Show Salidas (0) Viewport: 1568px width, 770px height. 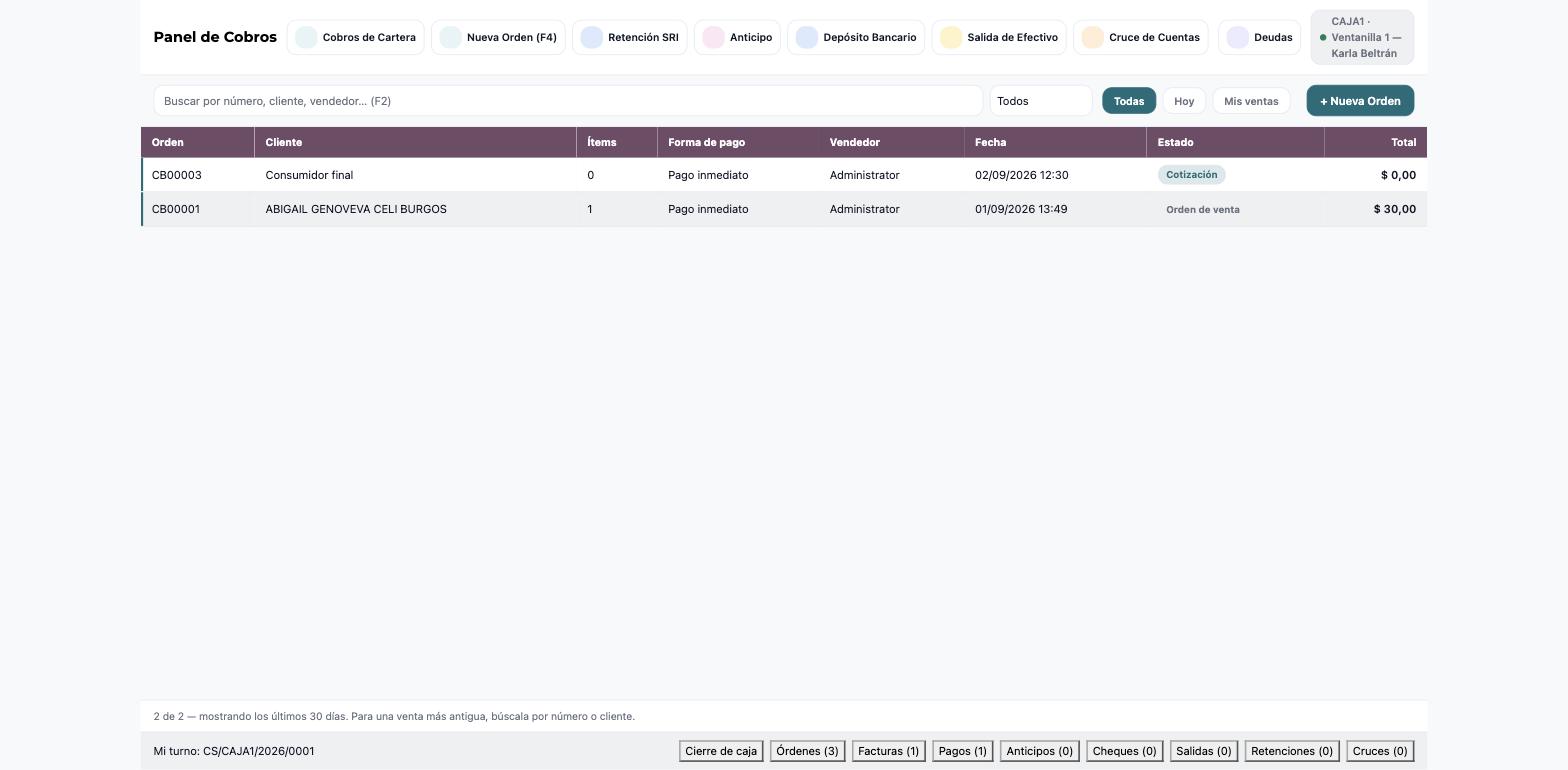tap(1204, 751)
